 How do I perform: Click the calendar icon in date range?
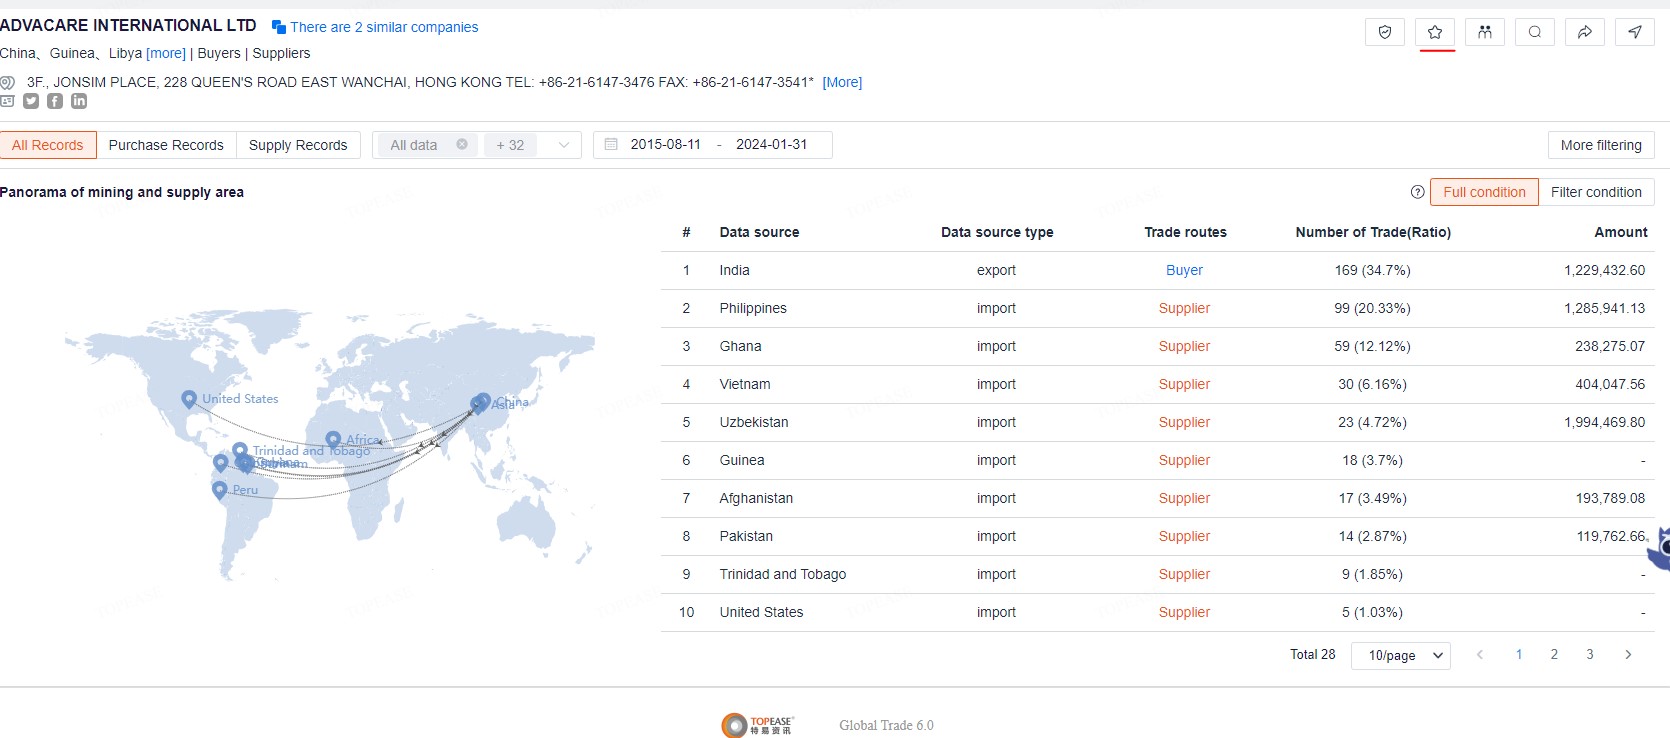tap(611, 144)
